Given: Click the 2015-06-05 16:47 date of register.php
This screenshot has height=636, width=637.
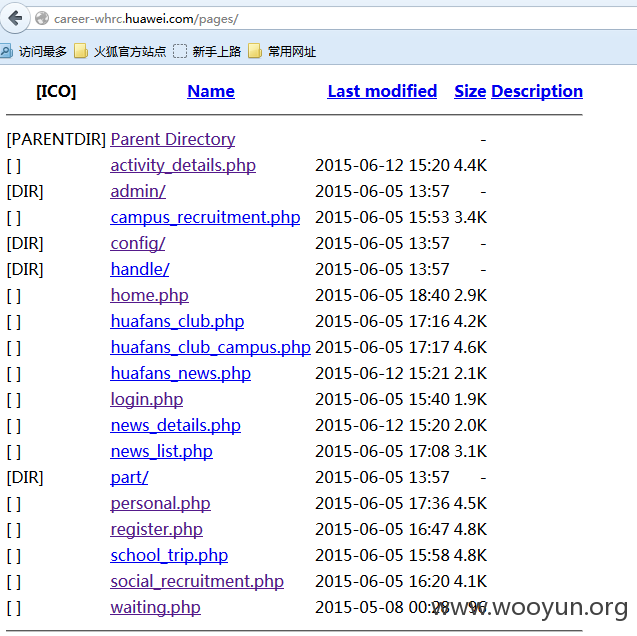Looking at the screenshot, I should 382,529.
